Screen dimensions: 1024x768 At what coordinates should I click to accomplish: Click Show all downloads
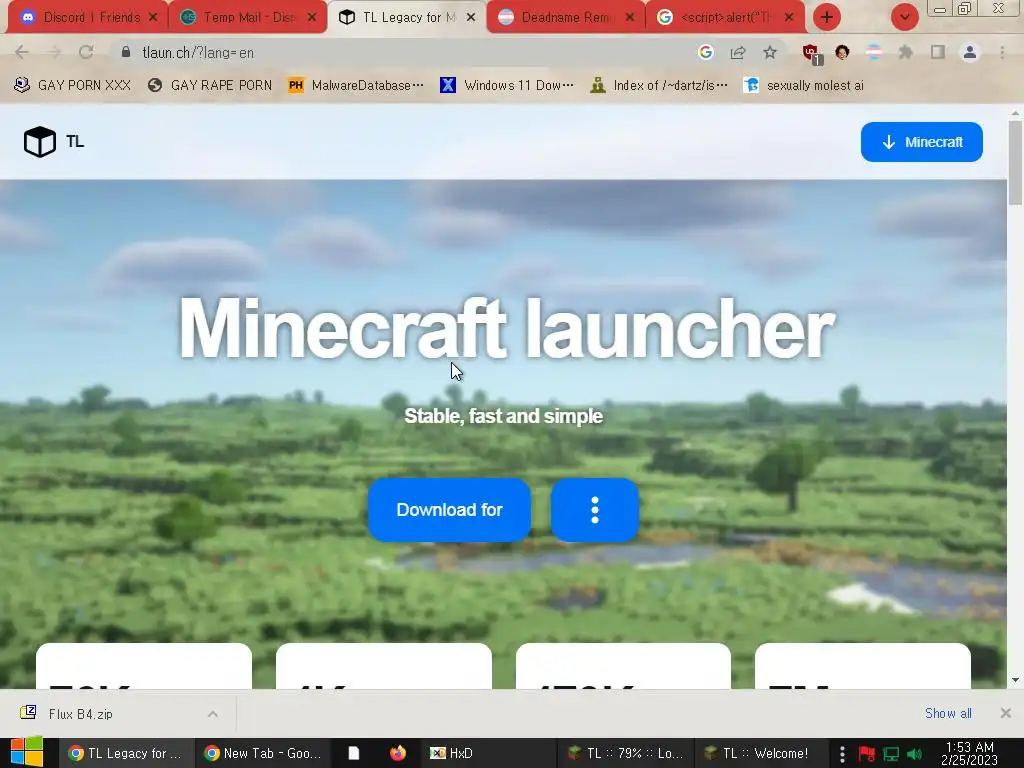948,713
